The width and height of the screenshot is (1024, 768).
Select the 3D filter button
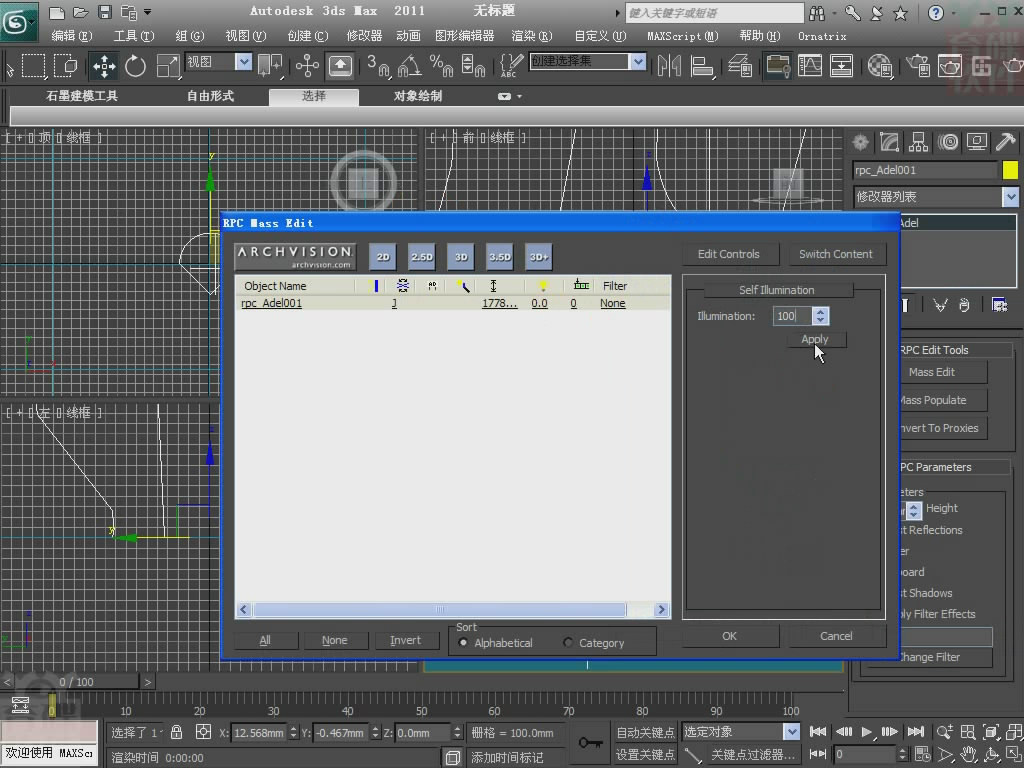[x=461, y=257]
